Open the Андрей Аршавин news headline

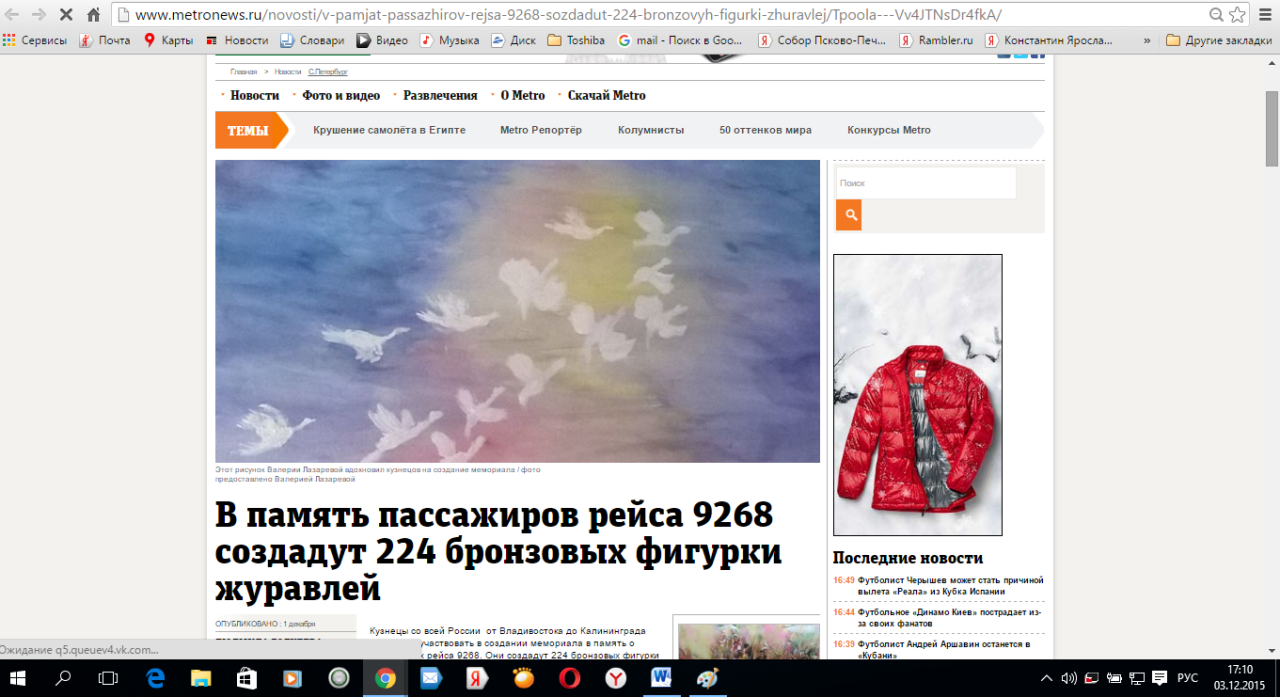pos(943,649)
